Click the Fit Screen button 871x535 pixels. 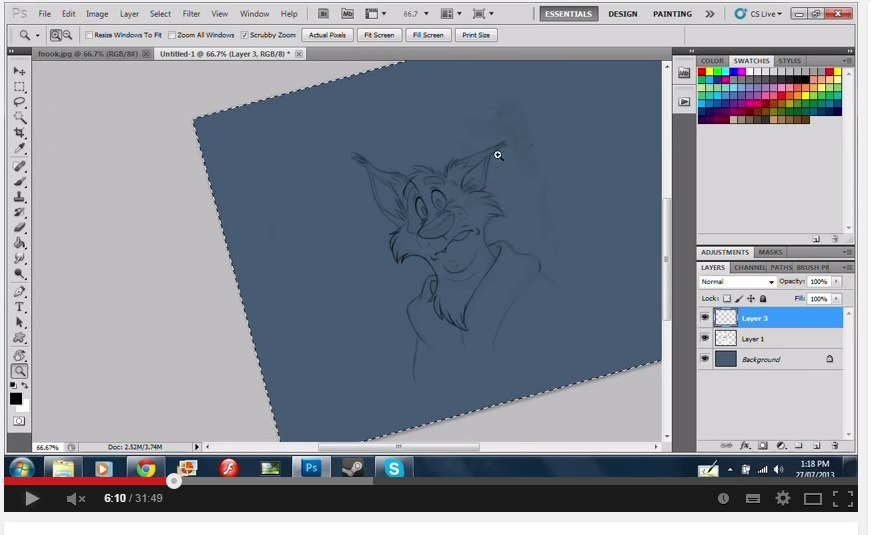pyautogui.click(x=379, y=35)
